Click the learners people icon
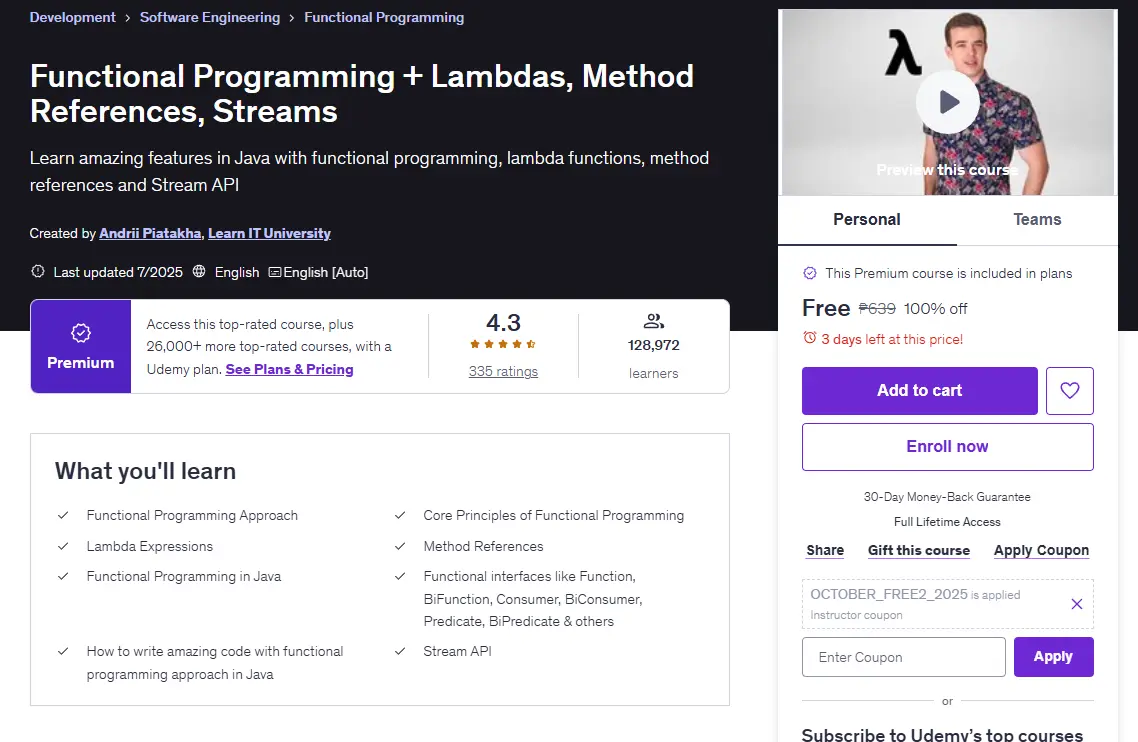Viewport: 1138px width, 742px height. [653, 321]
